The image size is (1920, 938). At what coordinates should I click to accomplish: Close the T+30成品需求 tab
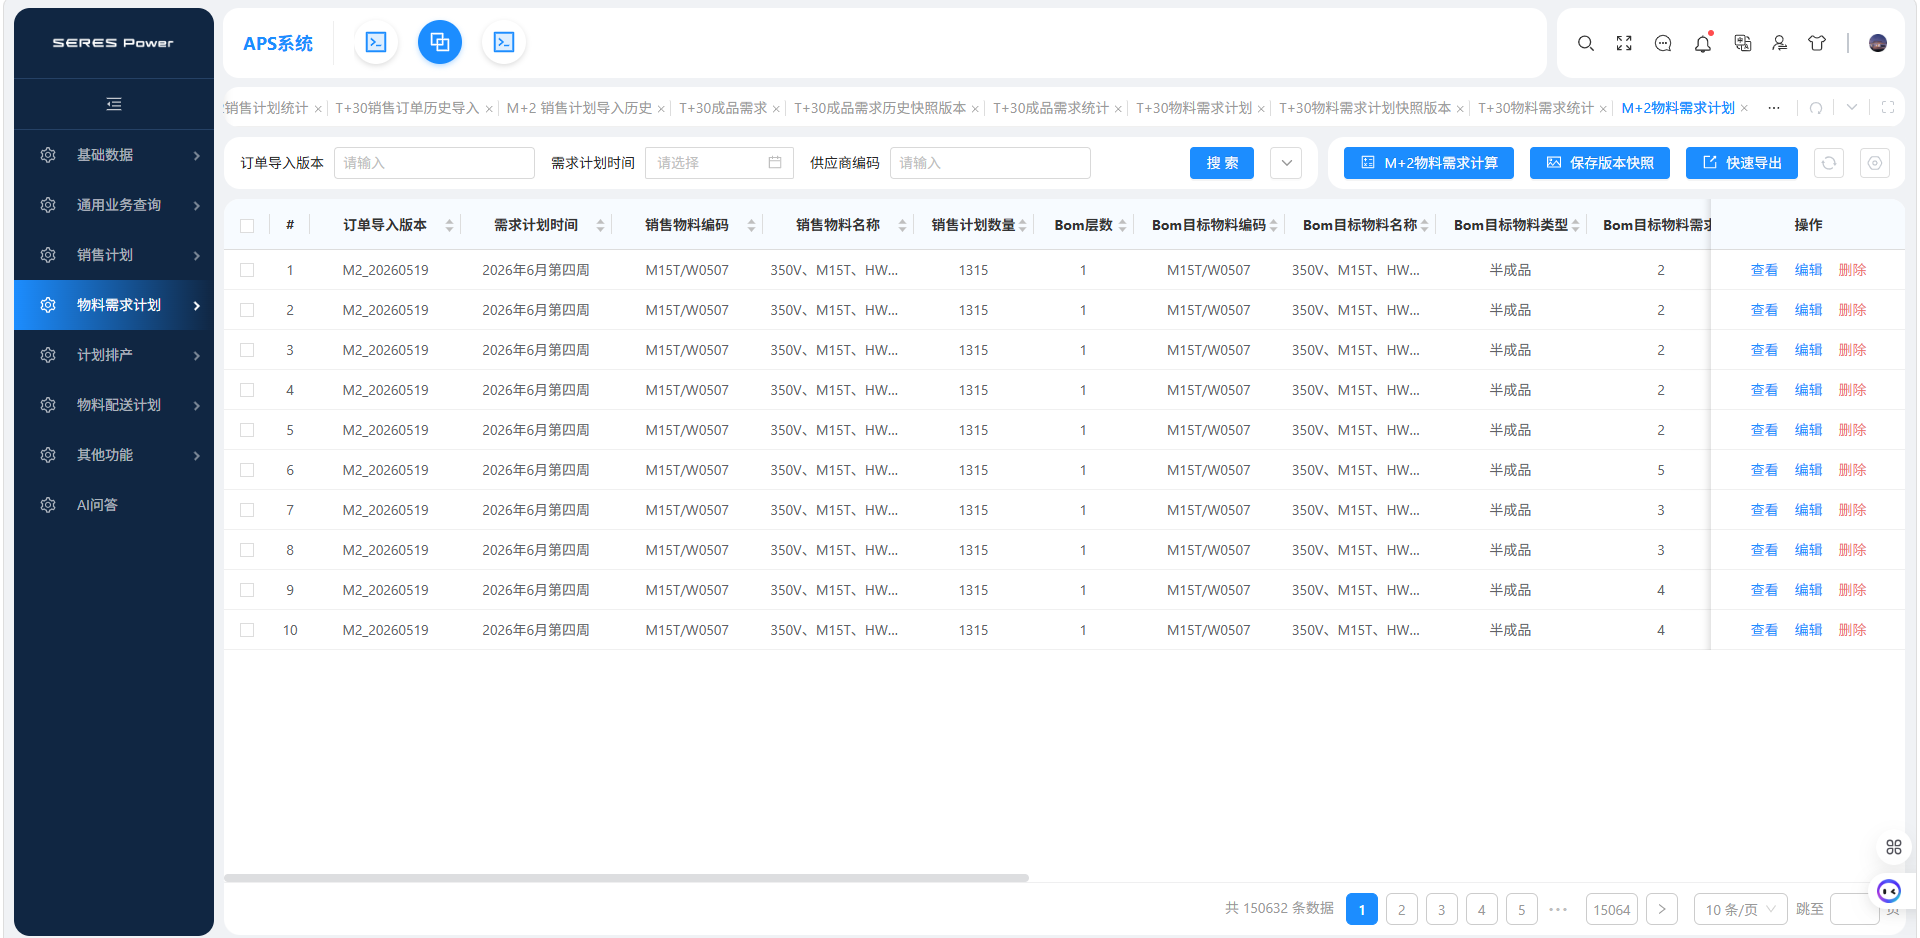pyautogui.click(x=776, y=109)
